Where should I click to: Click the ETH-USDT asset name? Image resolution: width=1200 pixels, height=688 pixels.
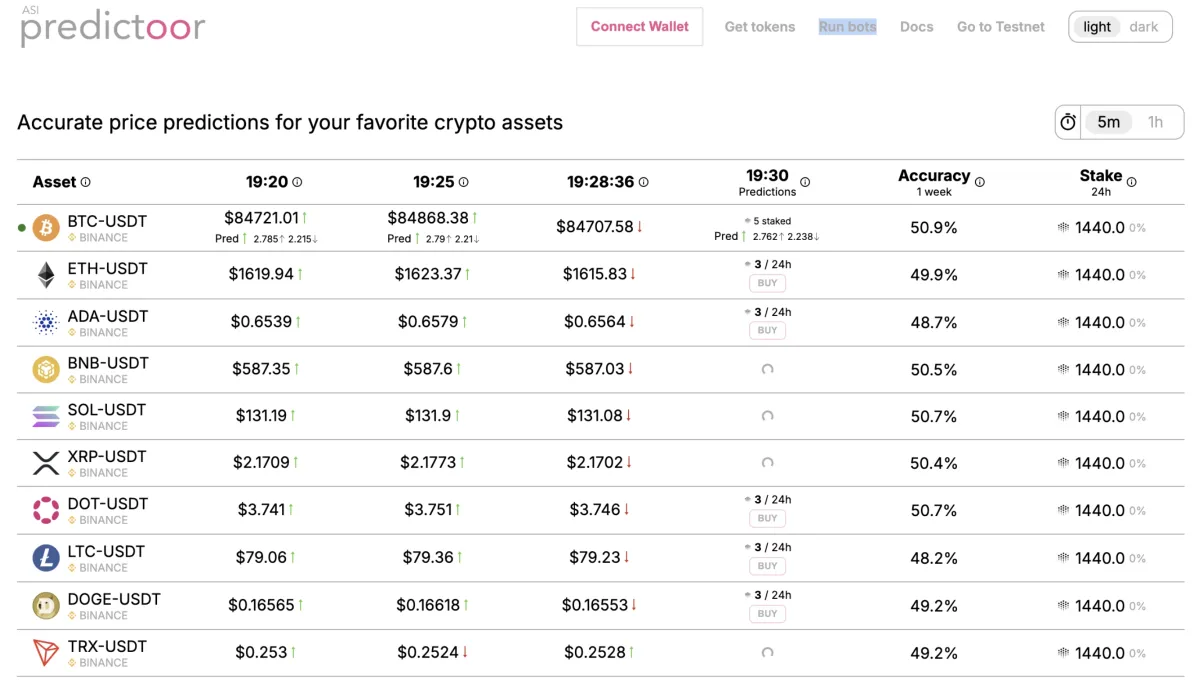(107, 268)
